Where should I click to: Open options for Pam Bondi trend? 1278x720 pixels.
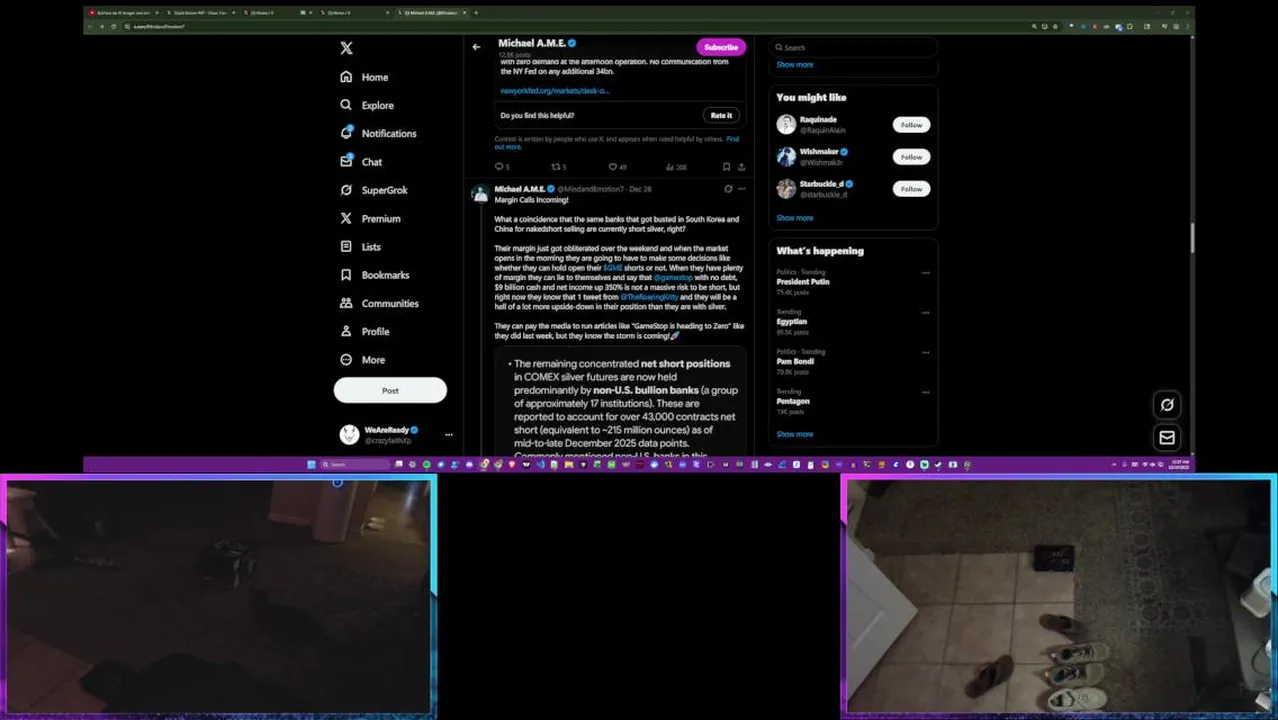click(x=925, y=352)
